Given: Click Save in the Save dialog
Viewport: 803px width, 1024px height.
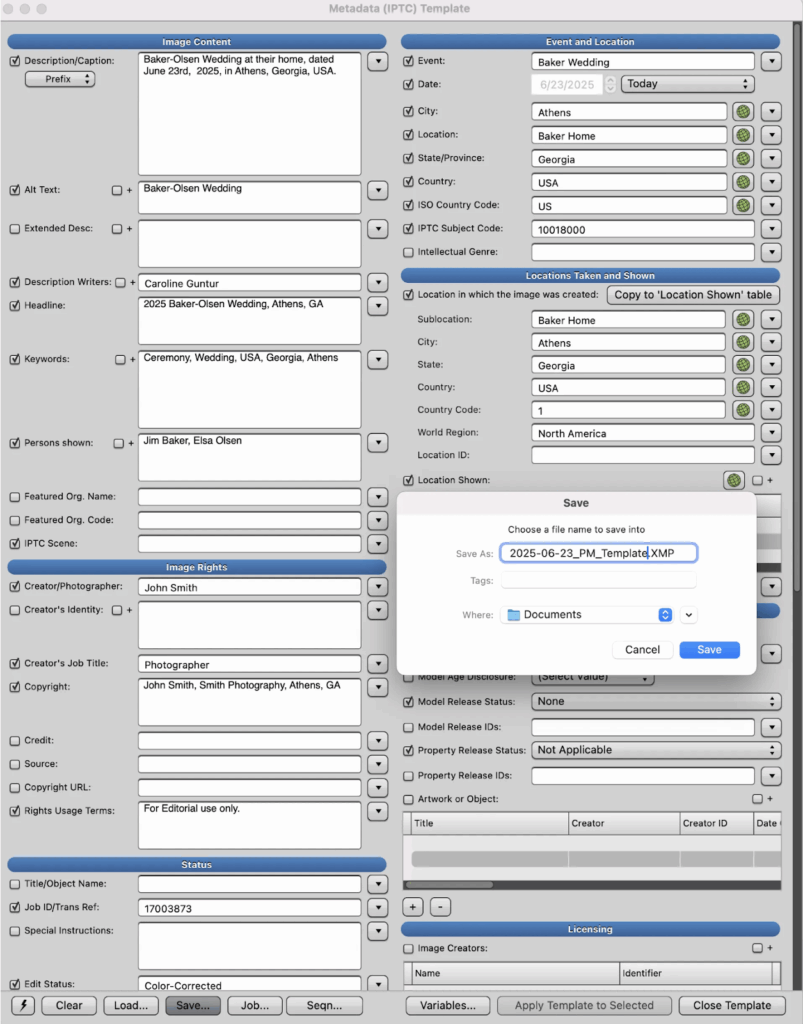Looking at the screenshot, I should point(710,650).
